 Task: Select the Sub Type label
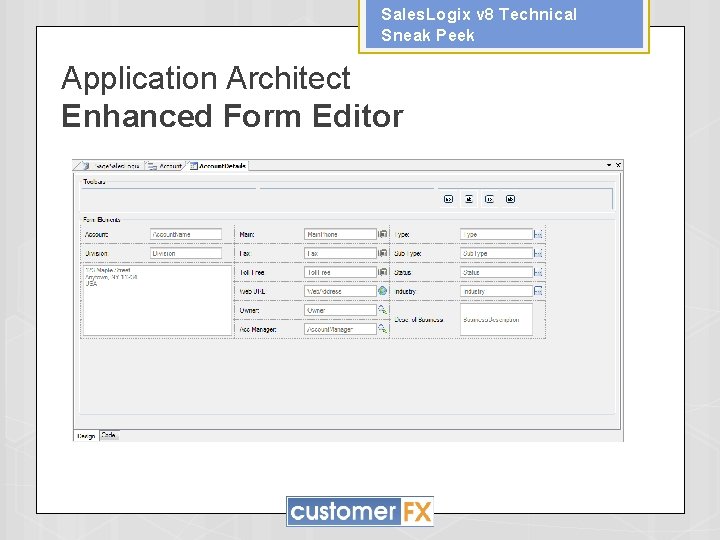pyautogui.click(x=407, y=253)
